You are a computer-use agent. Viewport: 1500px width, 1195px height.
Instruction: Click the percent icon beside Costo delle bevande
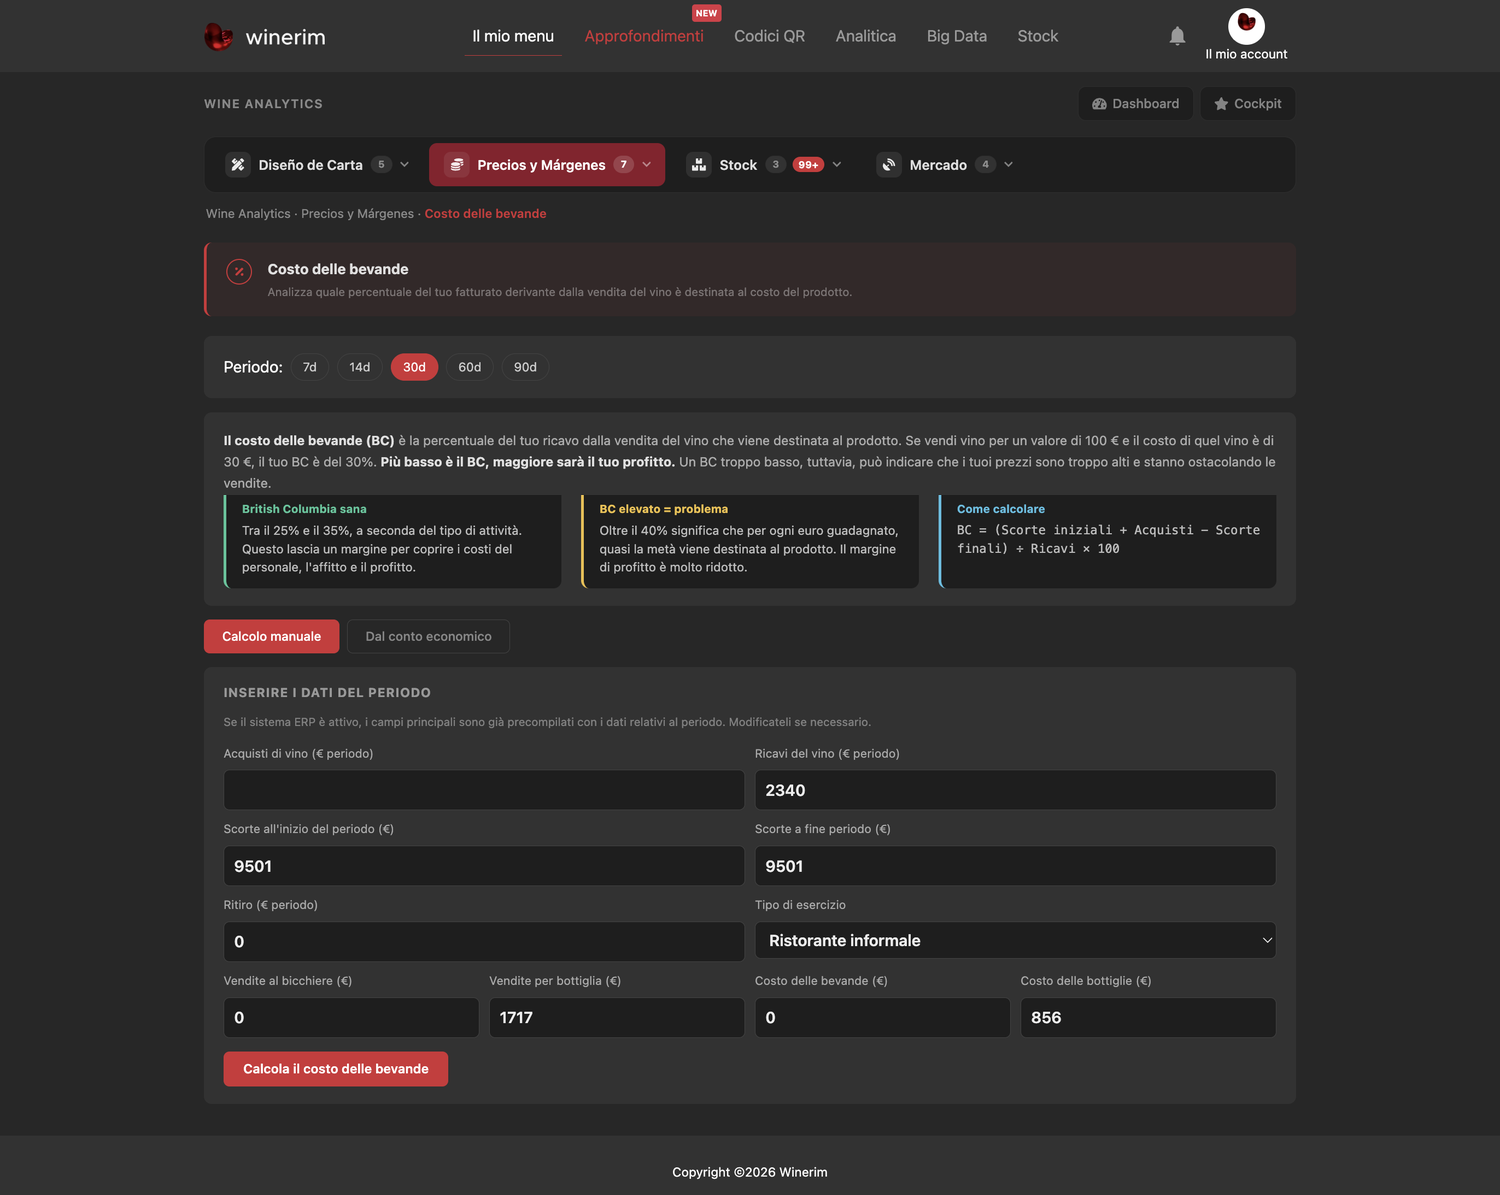pyautogui.click(x=239, y=271)
